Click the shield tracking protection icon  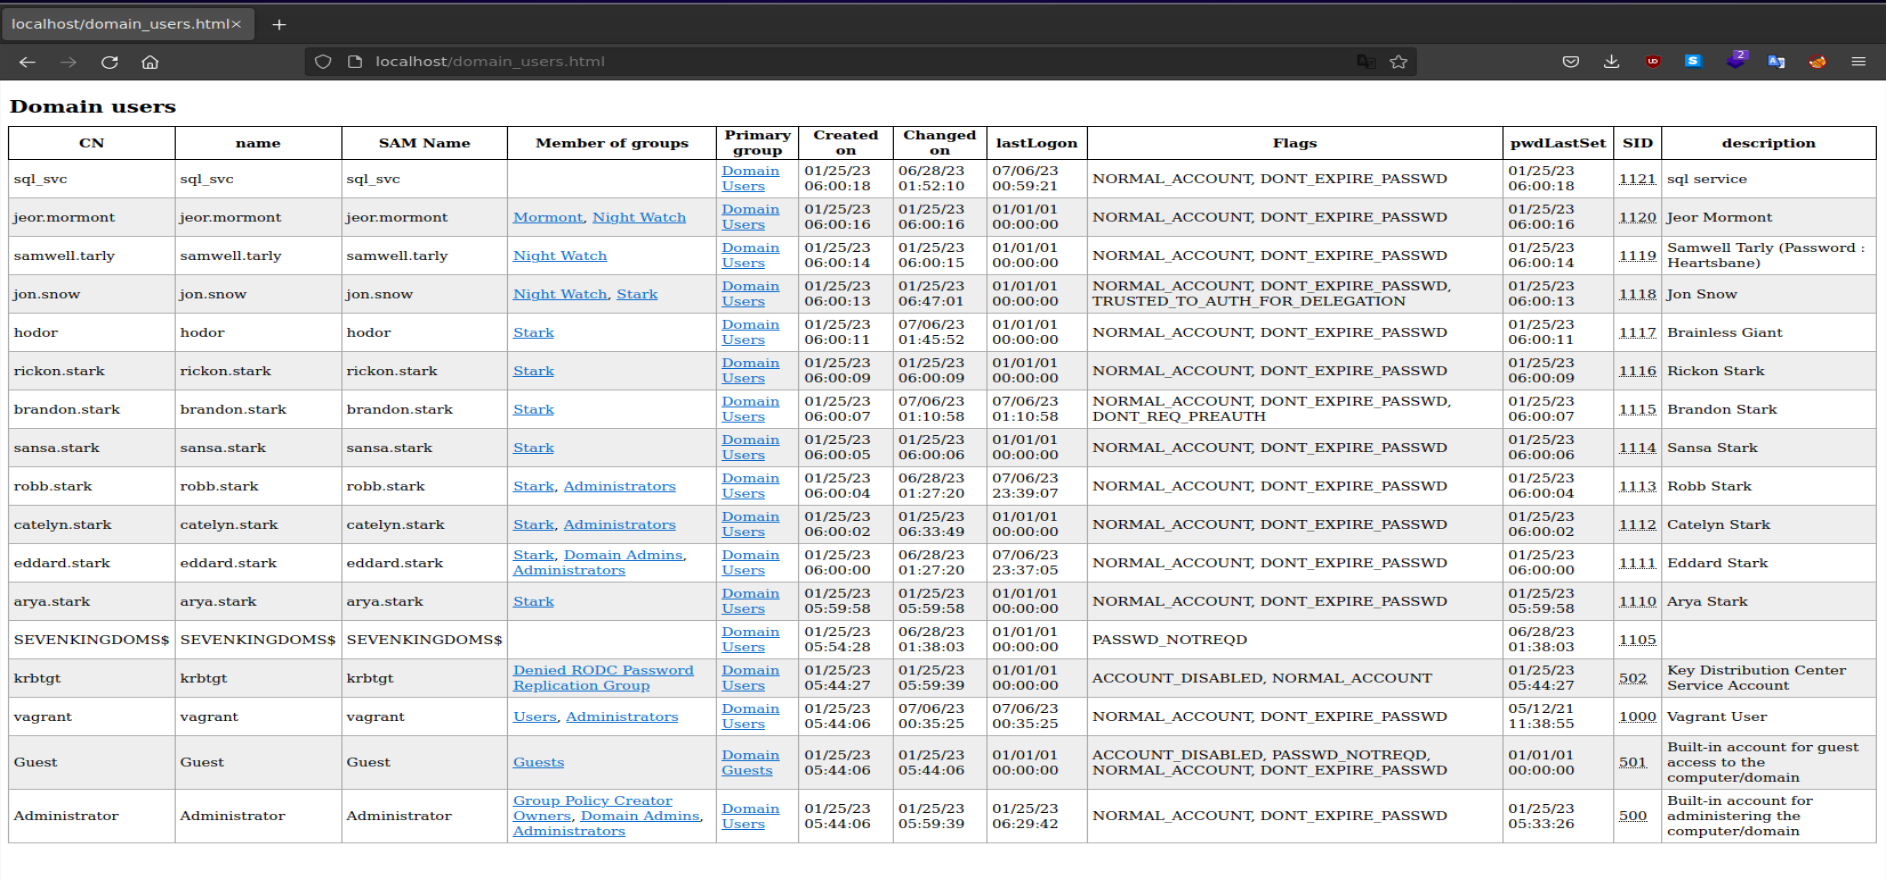(x=323, y=62)
